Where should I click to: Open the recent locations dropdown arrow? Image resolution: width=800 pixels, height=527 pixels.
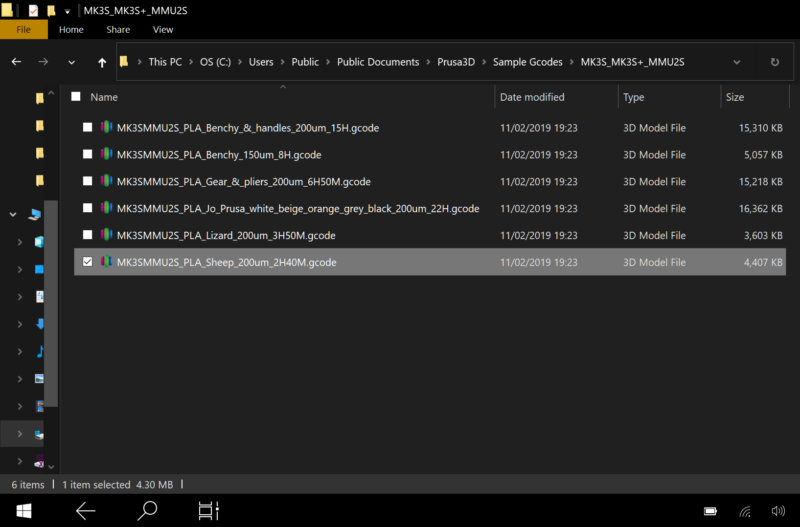71,62
